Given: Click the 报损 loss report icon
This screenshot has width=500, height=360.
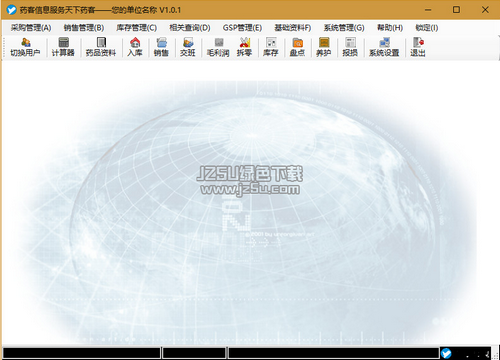Looking at the screenshot, I should [x=350, y=47].
